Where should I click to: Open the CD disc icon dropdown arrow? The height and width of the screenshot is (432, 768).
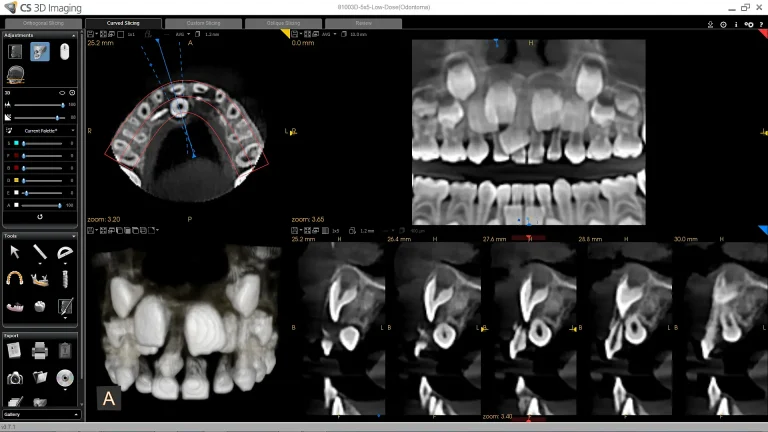click(x=65, y=389)
